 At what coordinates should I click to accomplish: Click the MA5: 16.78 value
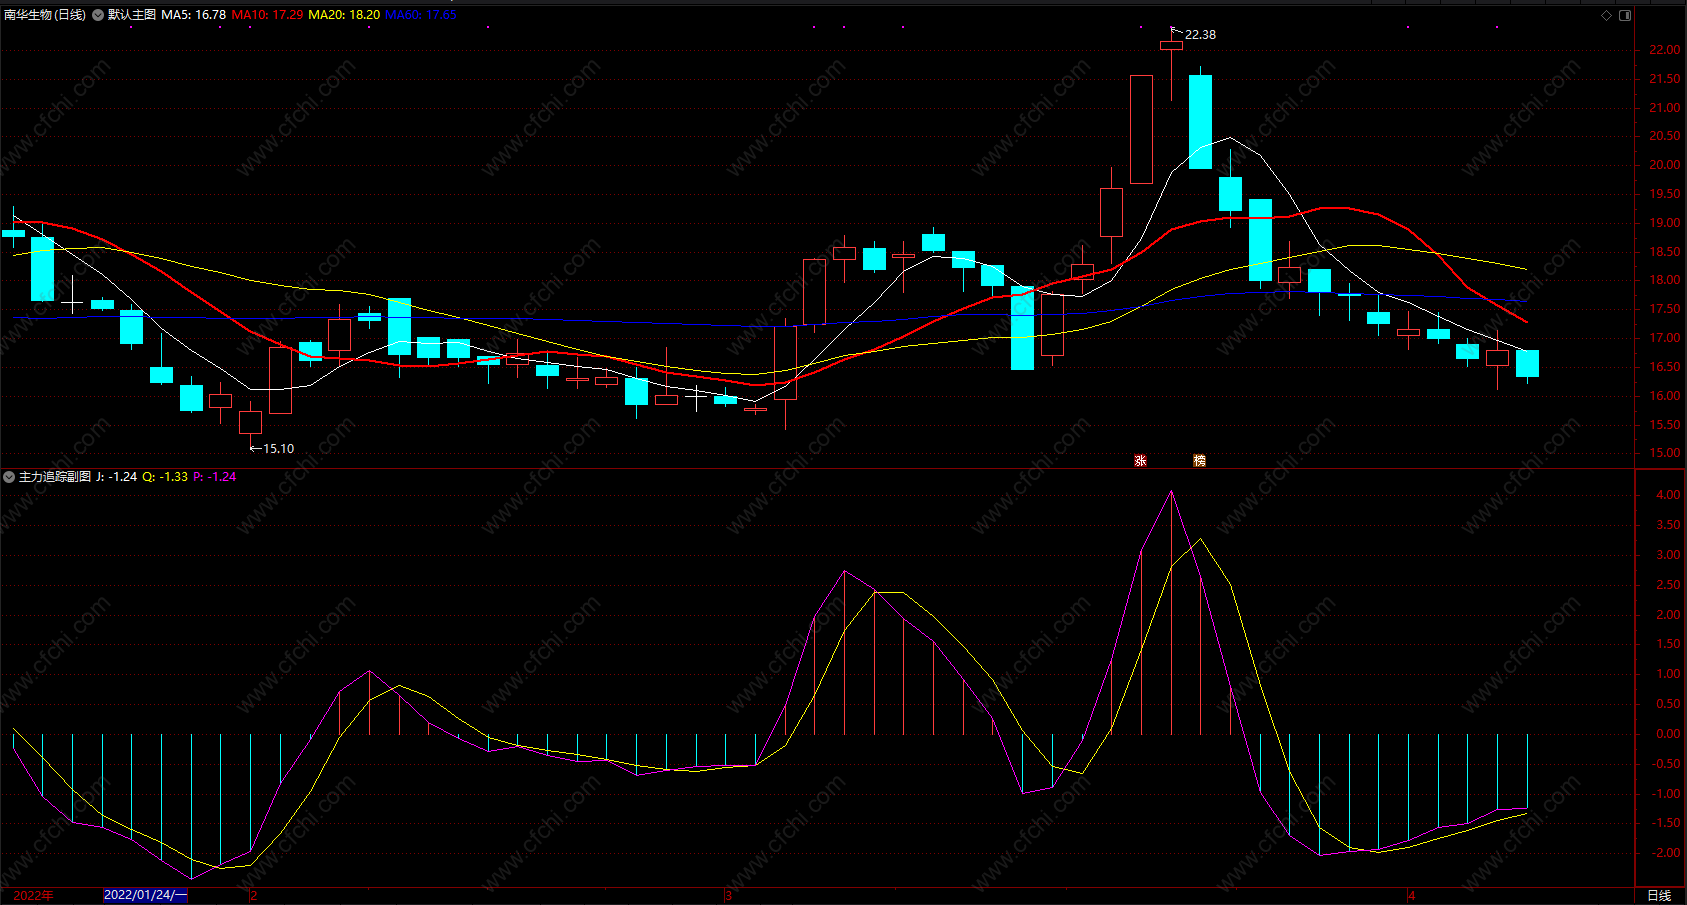click(194, 15)
